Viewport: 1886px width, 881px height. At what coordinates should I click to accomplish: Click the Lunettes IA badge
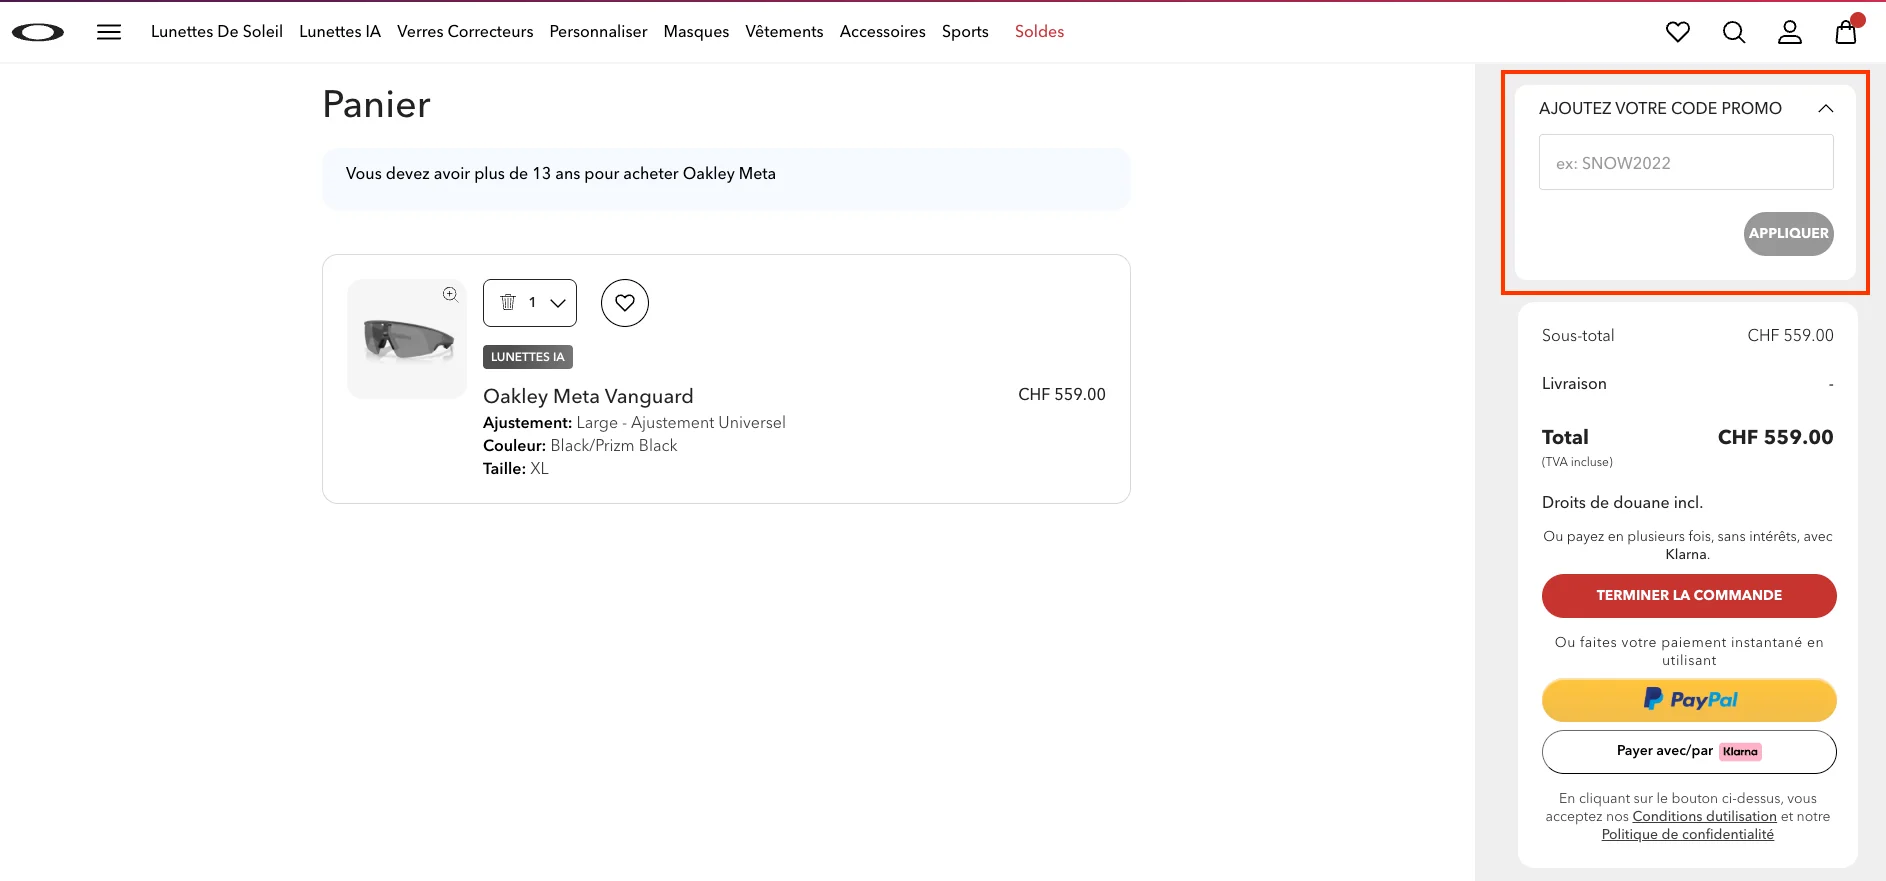[528, 357]
